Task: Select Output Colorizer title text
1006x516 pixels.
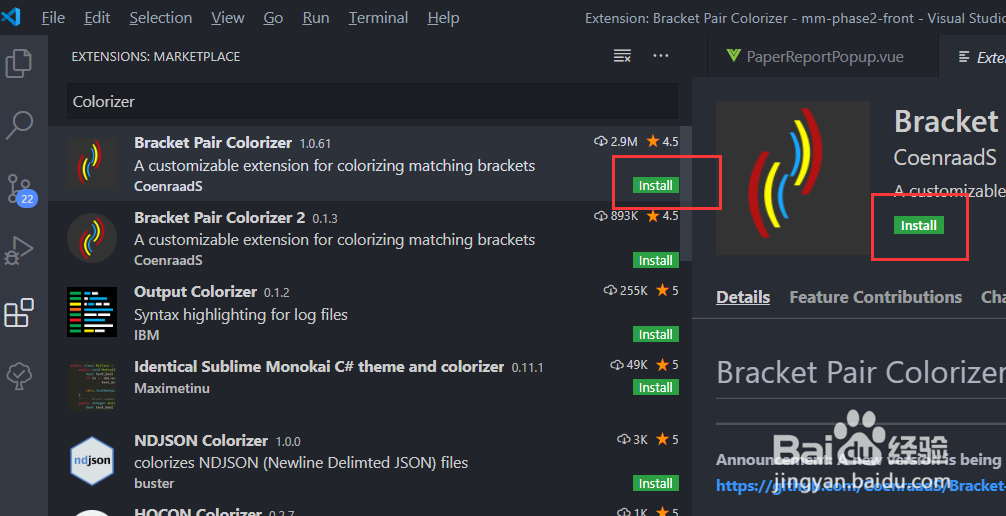Action: click(x=196, y=292)
